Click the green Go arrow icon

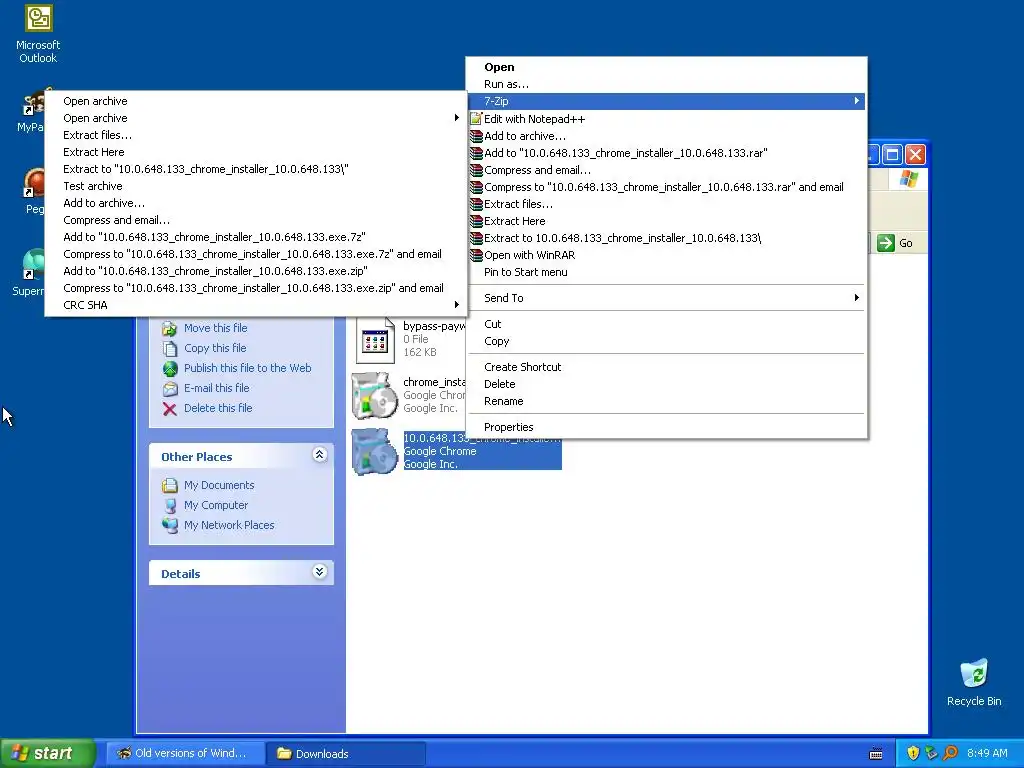pos(886,243)
